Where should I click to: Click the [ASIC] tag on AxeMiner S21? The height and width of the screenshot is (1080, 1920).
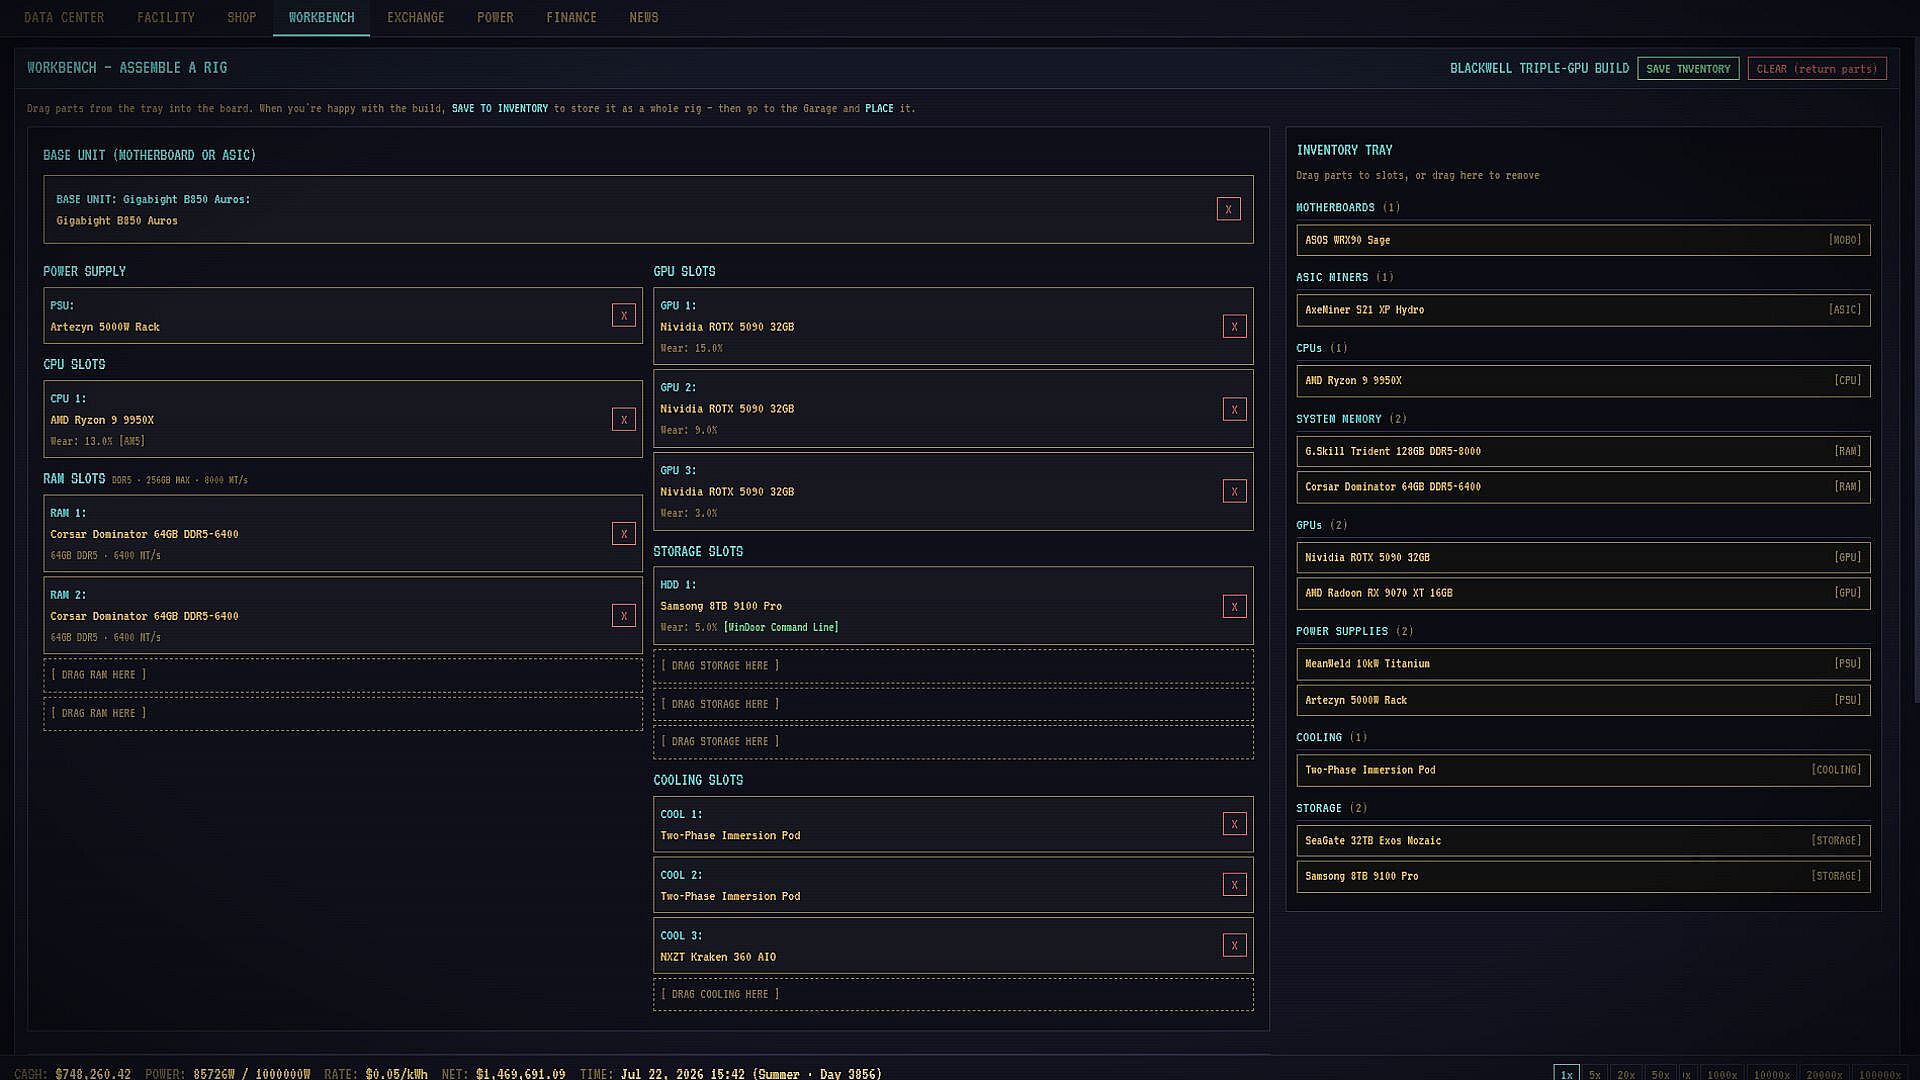click(x=1845, y=310)
